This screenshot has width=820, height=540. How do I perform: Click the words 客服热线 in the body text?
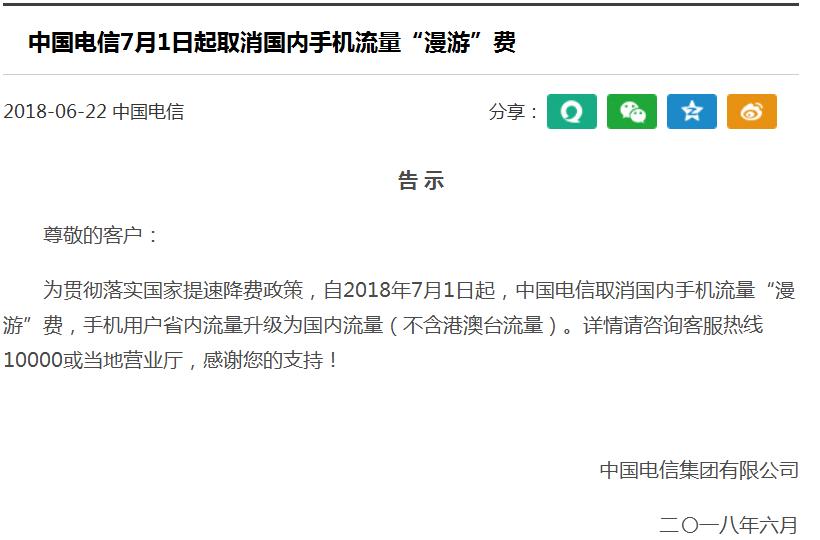[x=723, y=325]
